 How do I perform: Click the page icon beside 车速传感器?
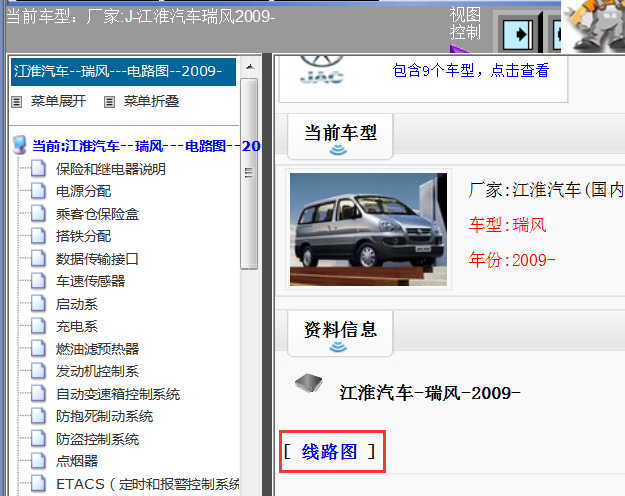(x=38, y=281)
